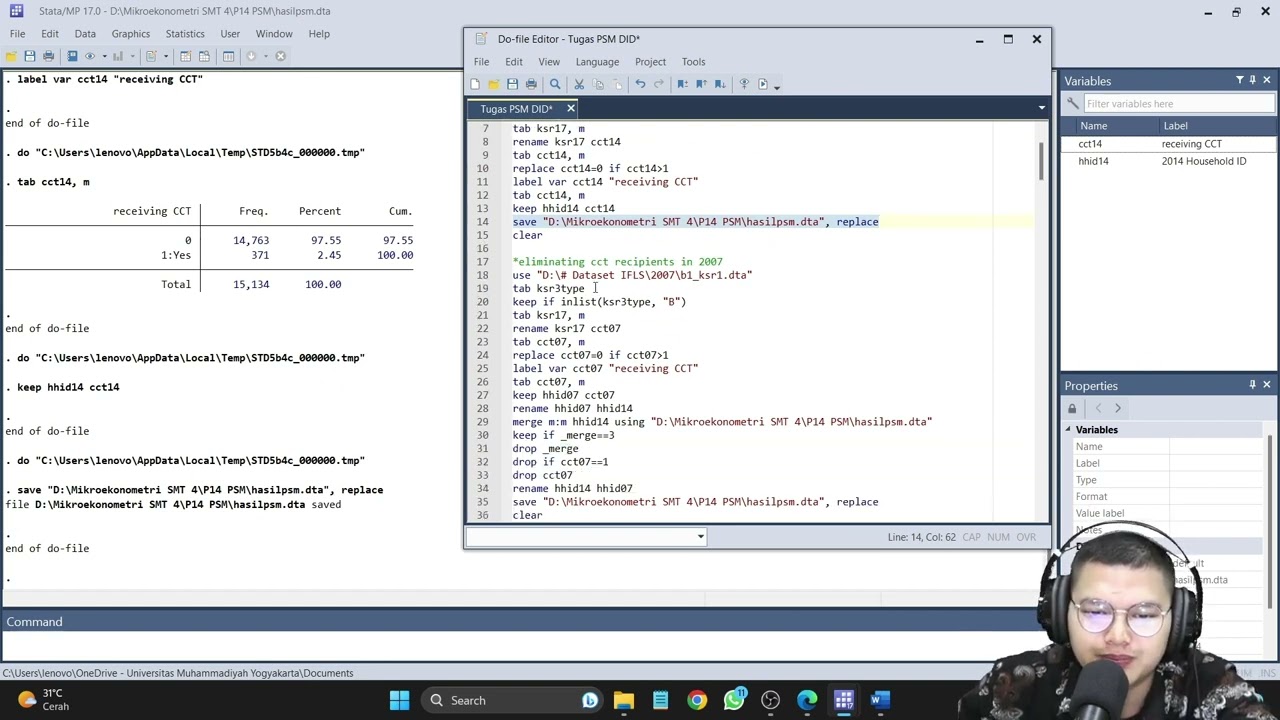
Task: Open the Data Editor (Edit) icon
Action: (x=186, y=56)
